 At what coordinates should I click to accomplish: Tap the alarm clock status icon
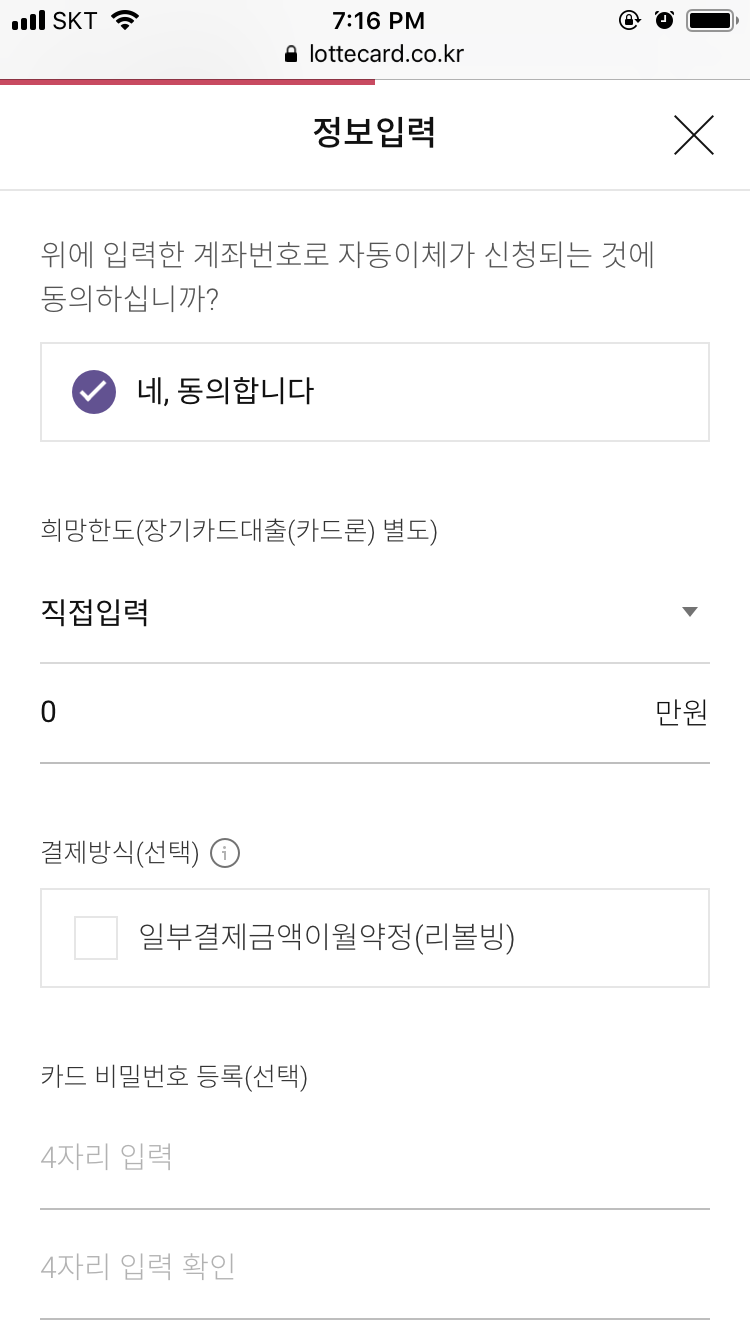click(664, 20)
